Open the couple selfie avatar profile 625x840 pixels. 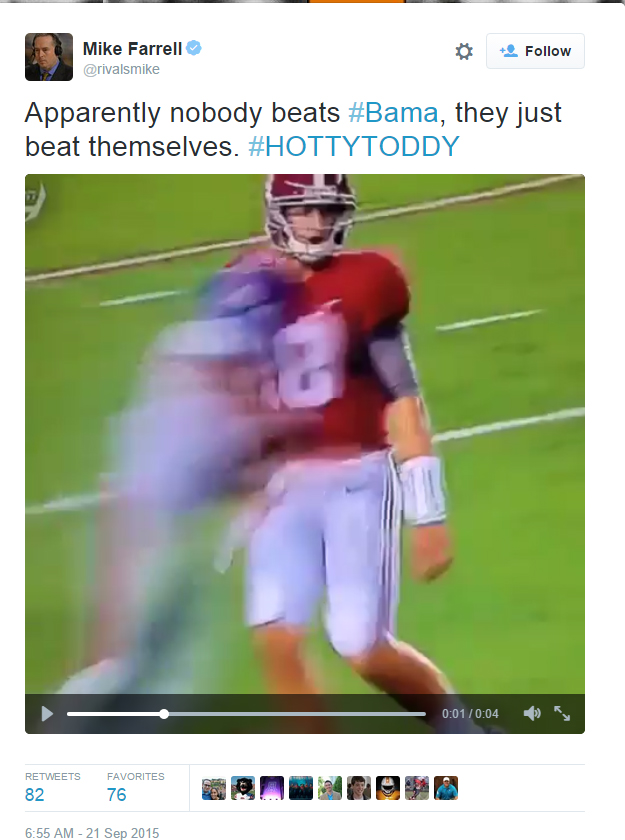pyautogui.click(x=214, y=788)
